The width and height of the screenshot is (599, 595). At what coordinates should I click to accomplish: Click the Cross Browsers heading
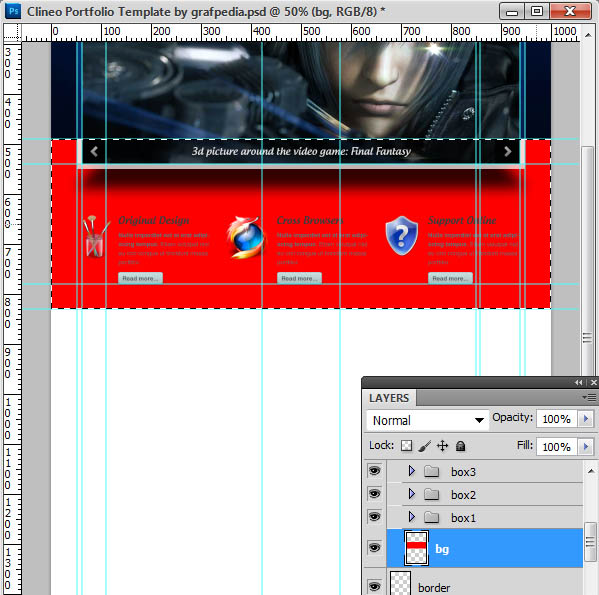[x=310, y=220]
